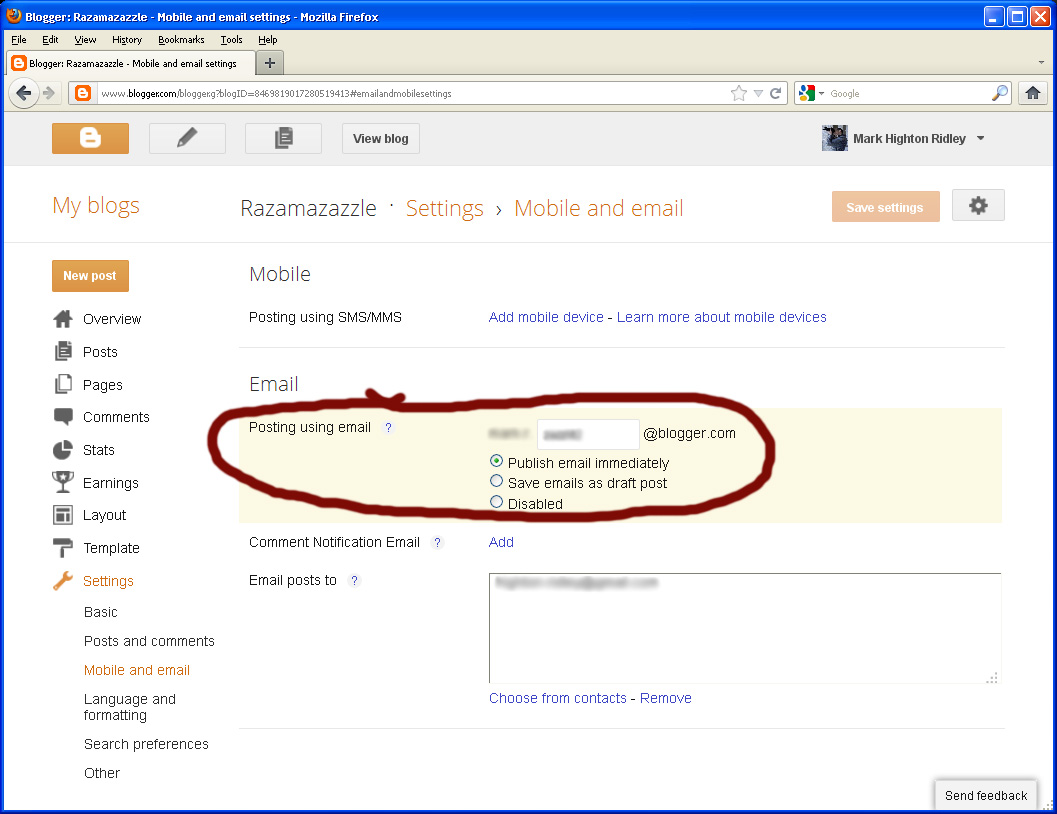Open Other settings page

click(x=102, y=773)
